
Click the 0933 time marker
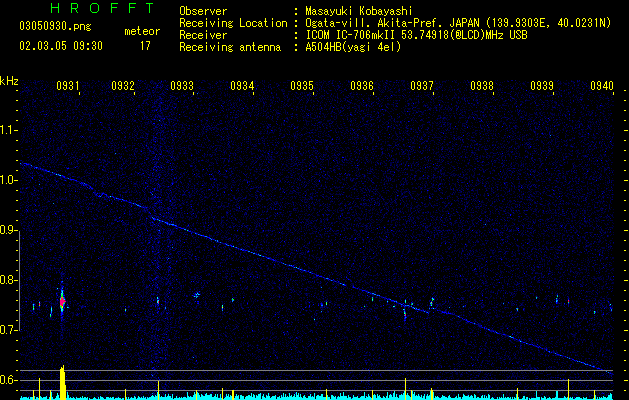(182, 85)
